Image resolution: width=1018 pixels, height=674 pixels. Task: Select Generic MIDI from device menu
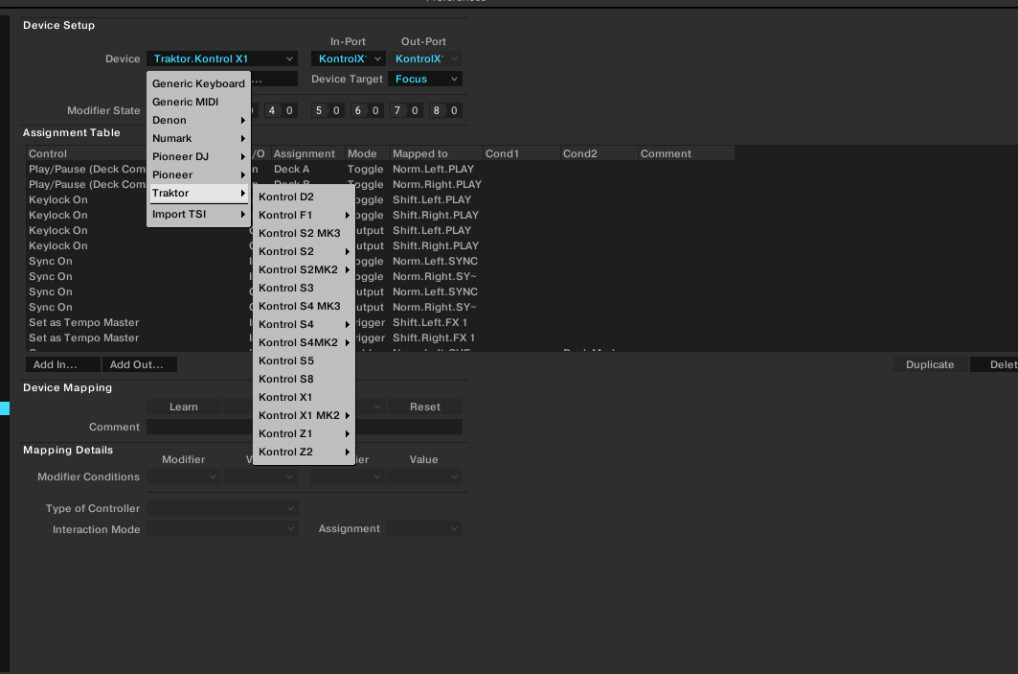pos(198,101)
